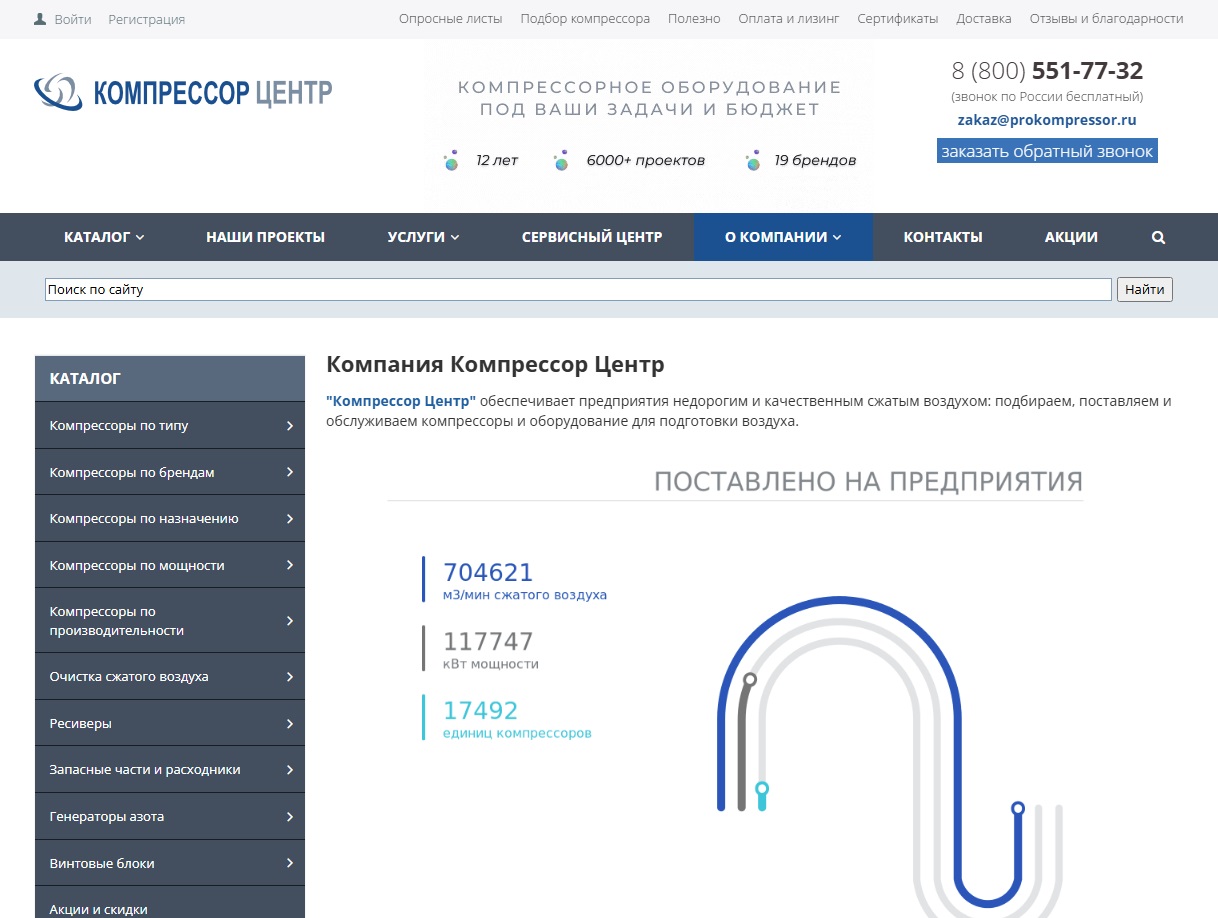Expand Запасные части и расходники arrow
This screenshot has width=1218, height=918.
(290, 770)
